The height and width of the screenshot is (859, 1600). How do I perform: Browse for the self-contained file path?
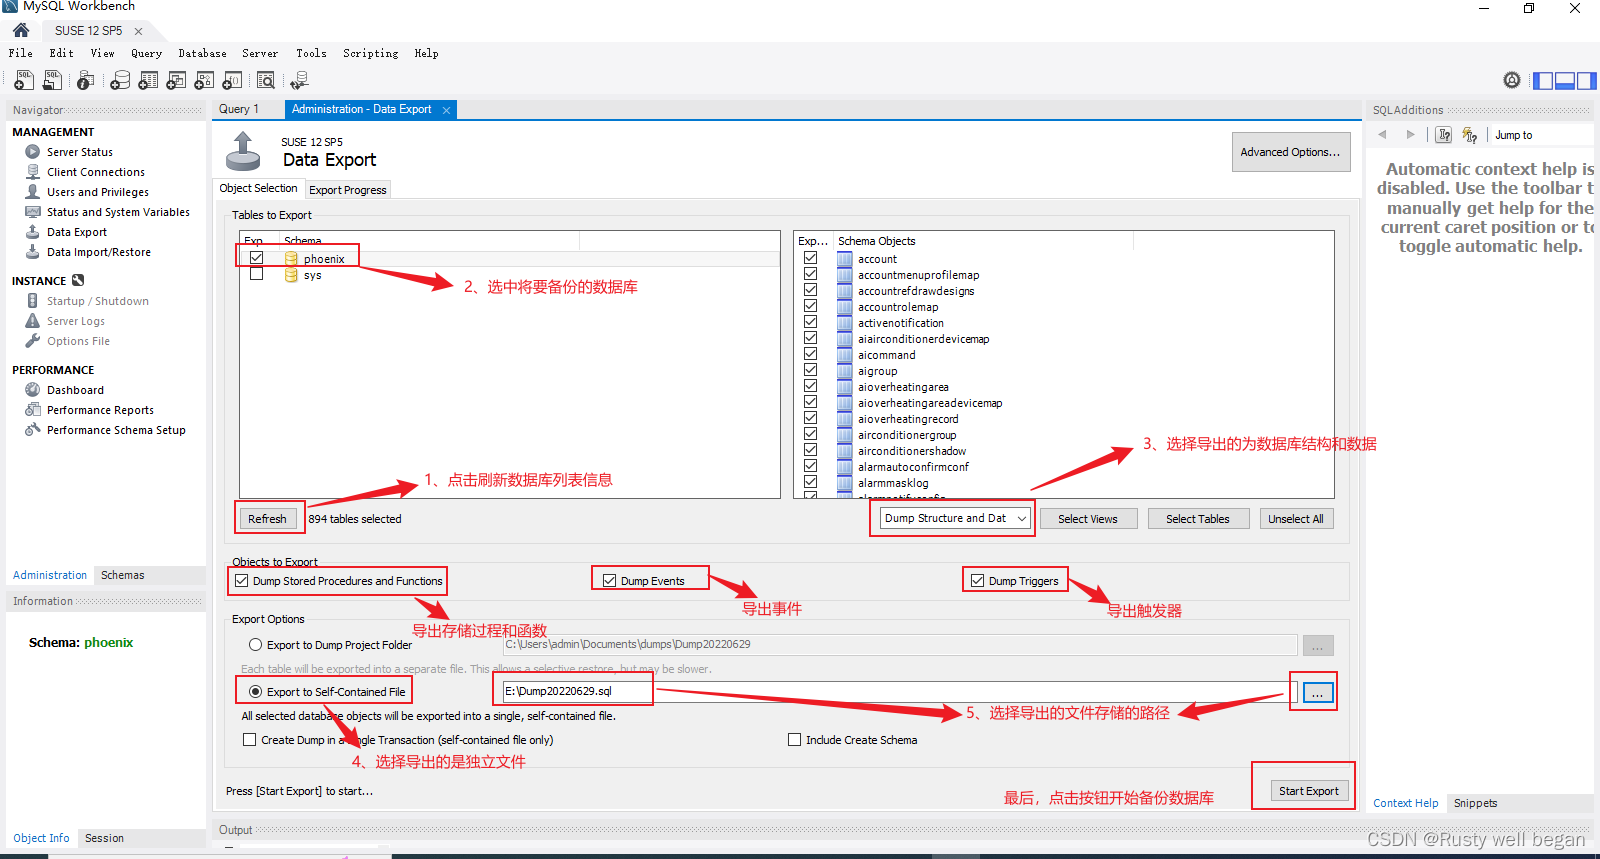click(1318, 693)
